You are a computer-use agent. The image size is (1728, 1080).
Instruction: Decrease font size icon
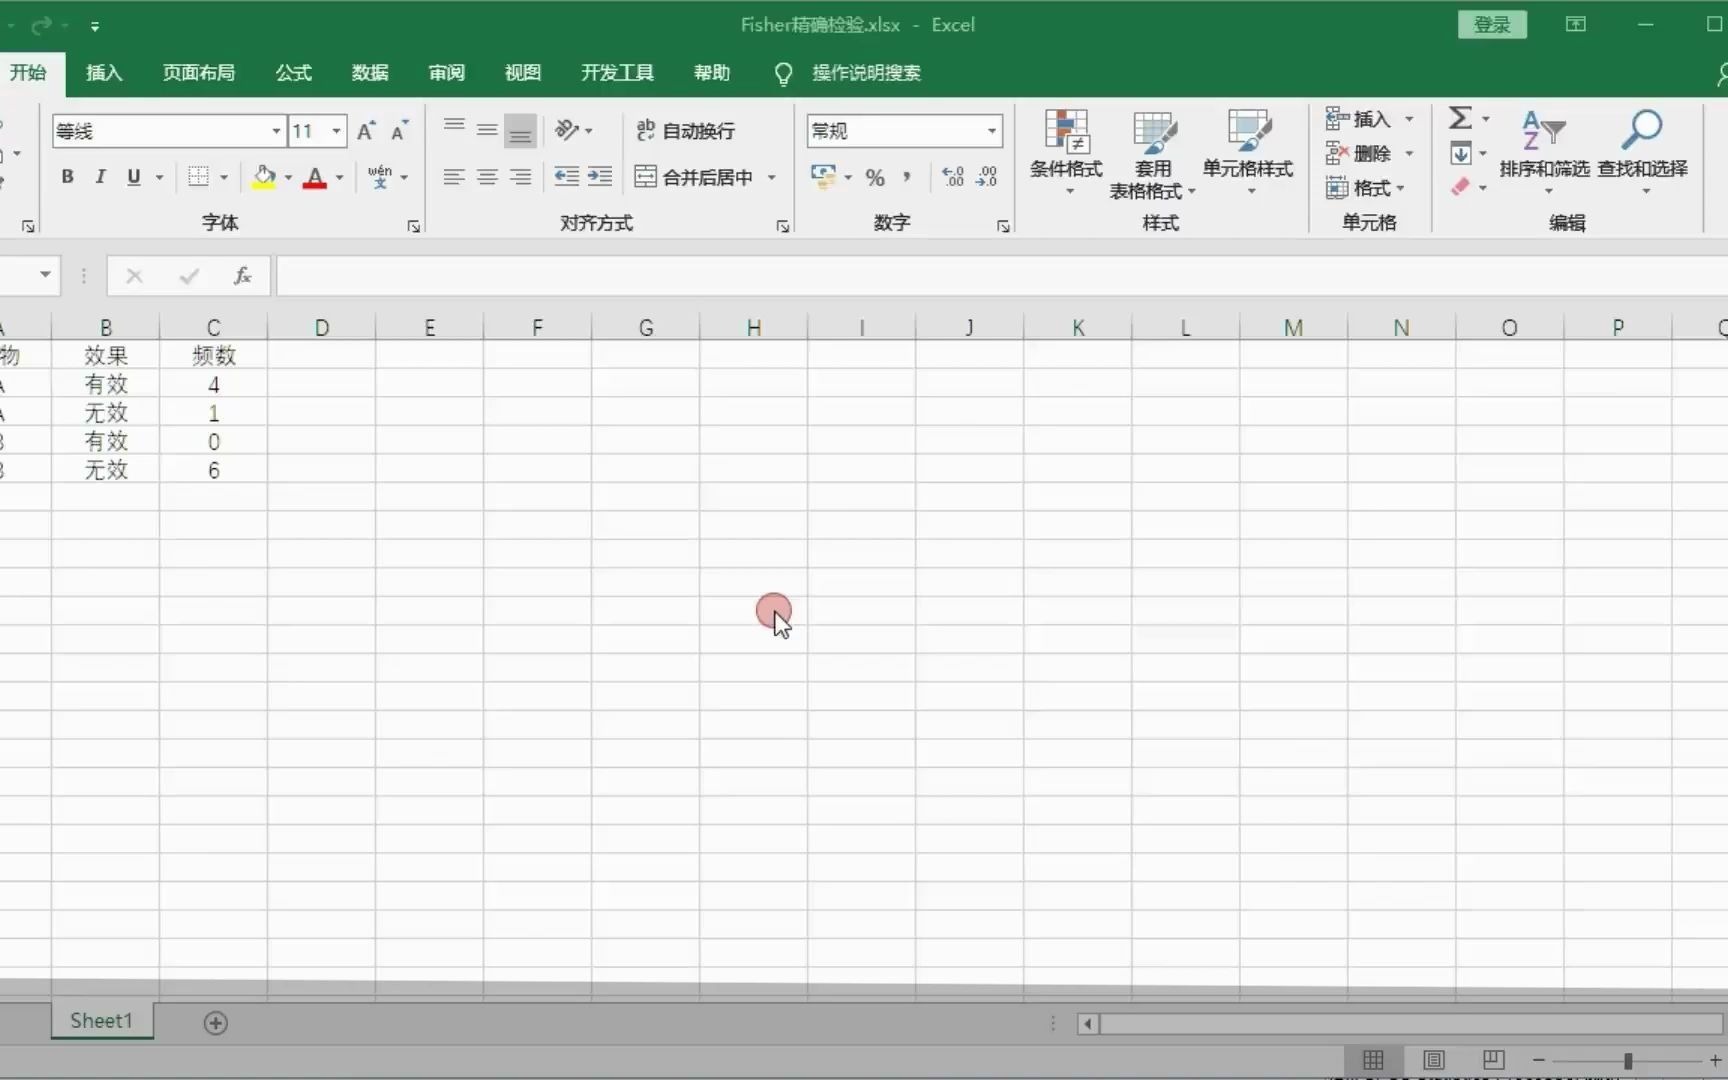point(399,130)
